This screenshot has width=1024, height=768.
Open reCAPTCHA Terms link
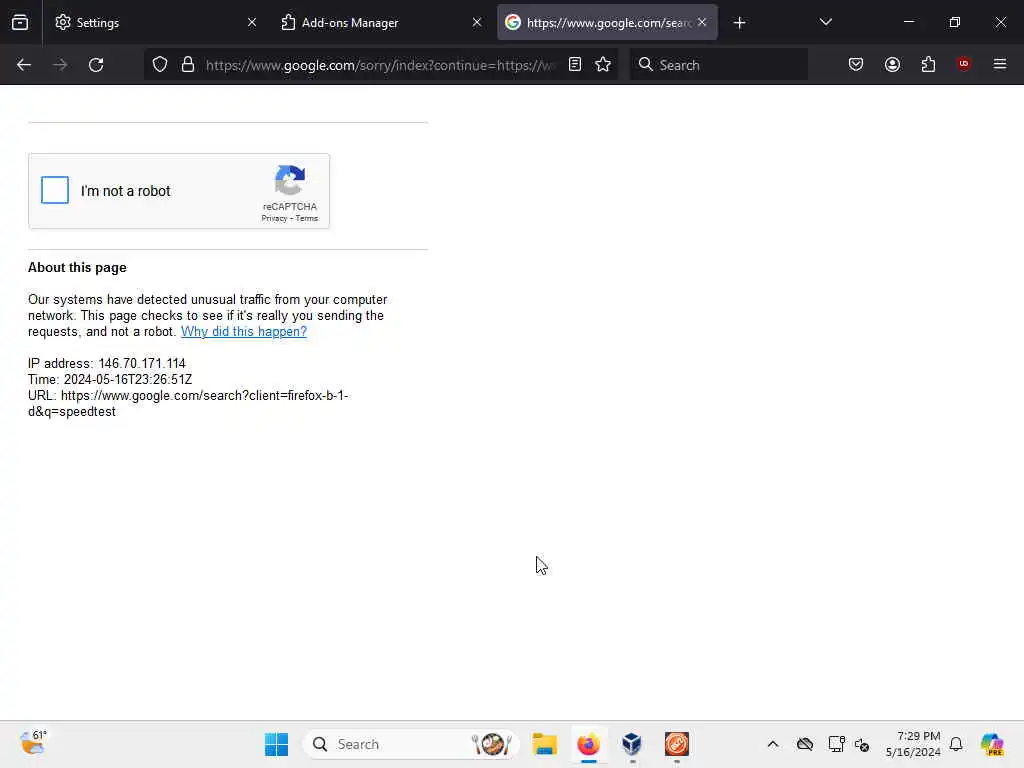(306, 218)
